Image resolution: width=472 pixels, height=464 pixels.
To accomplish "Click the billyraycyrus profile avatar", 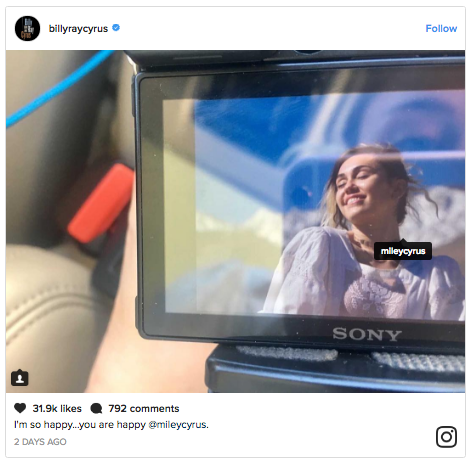I will [27, 28].
